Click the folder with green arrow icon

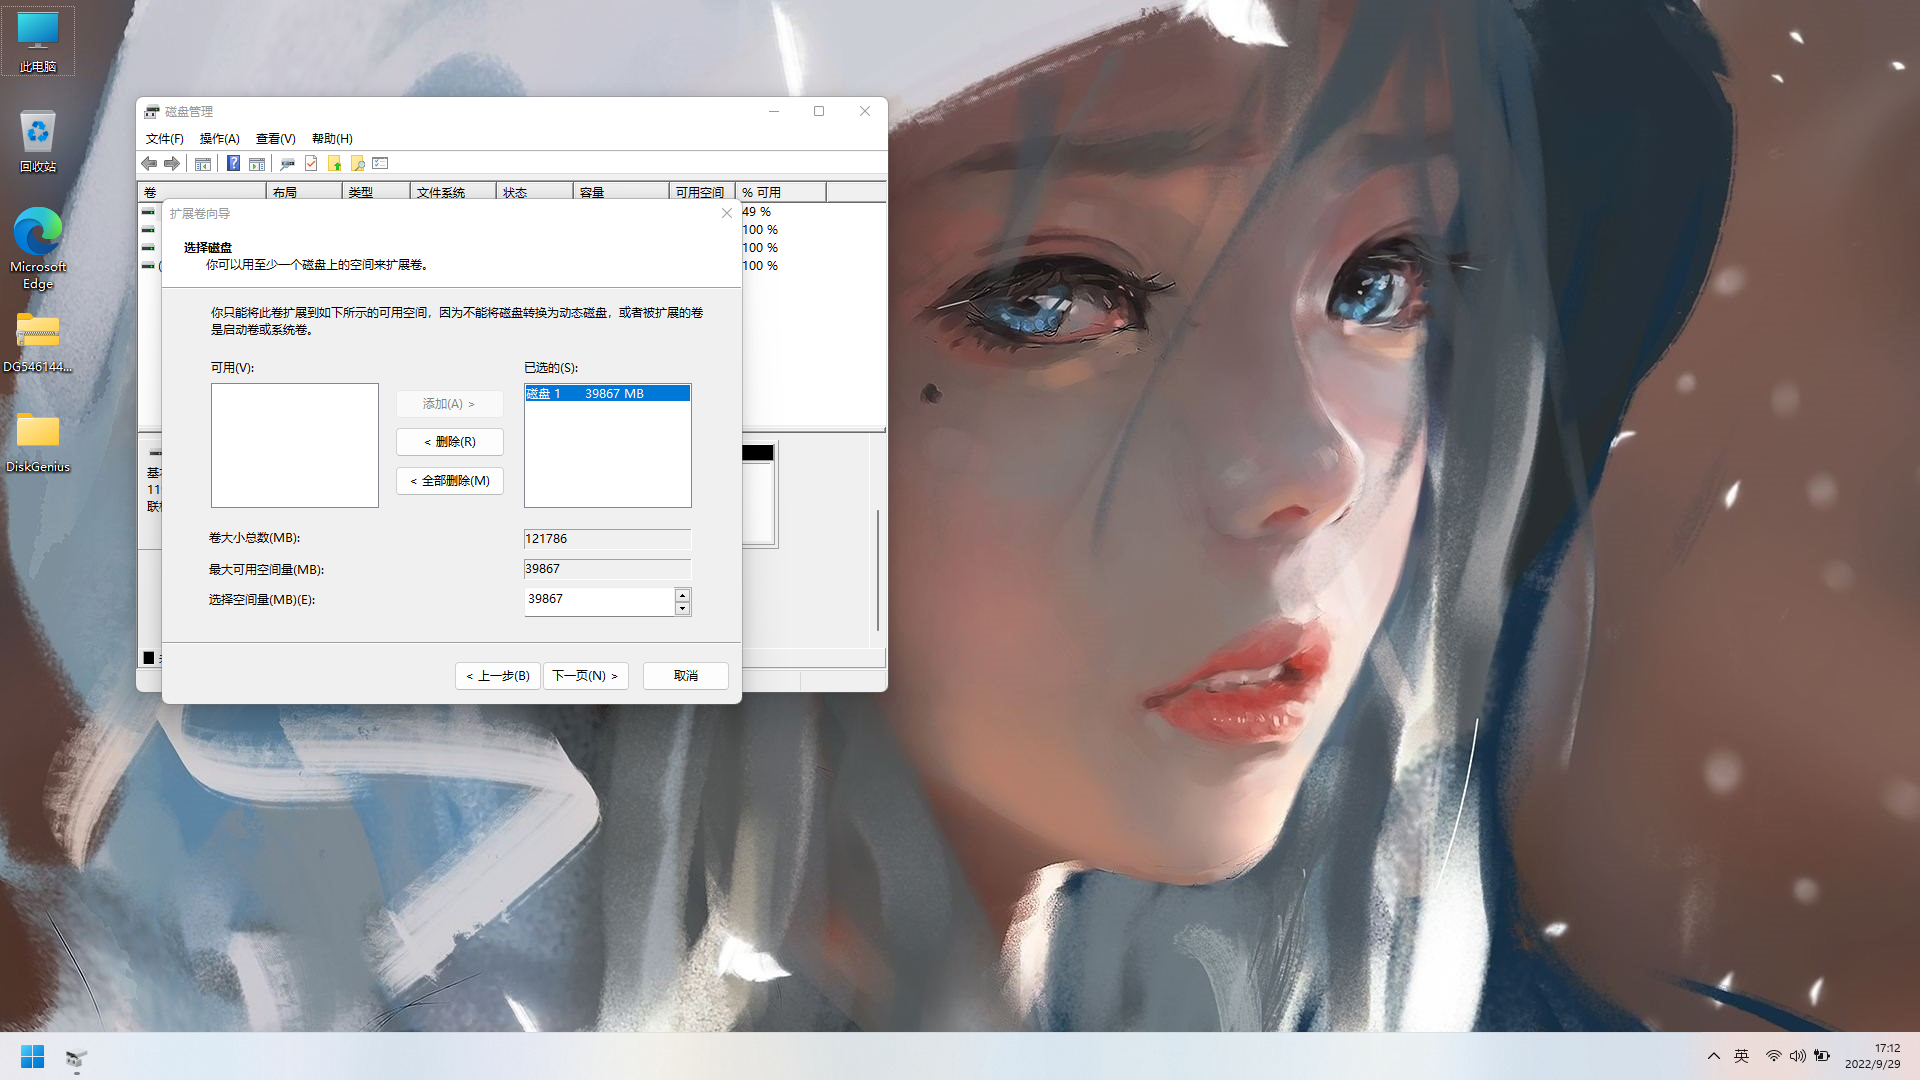334,163
